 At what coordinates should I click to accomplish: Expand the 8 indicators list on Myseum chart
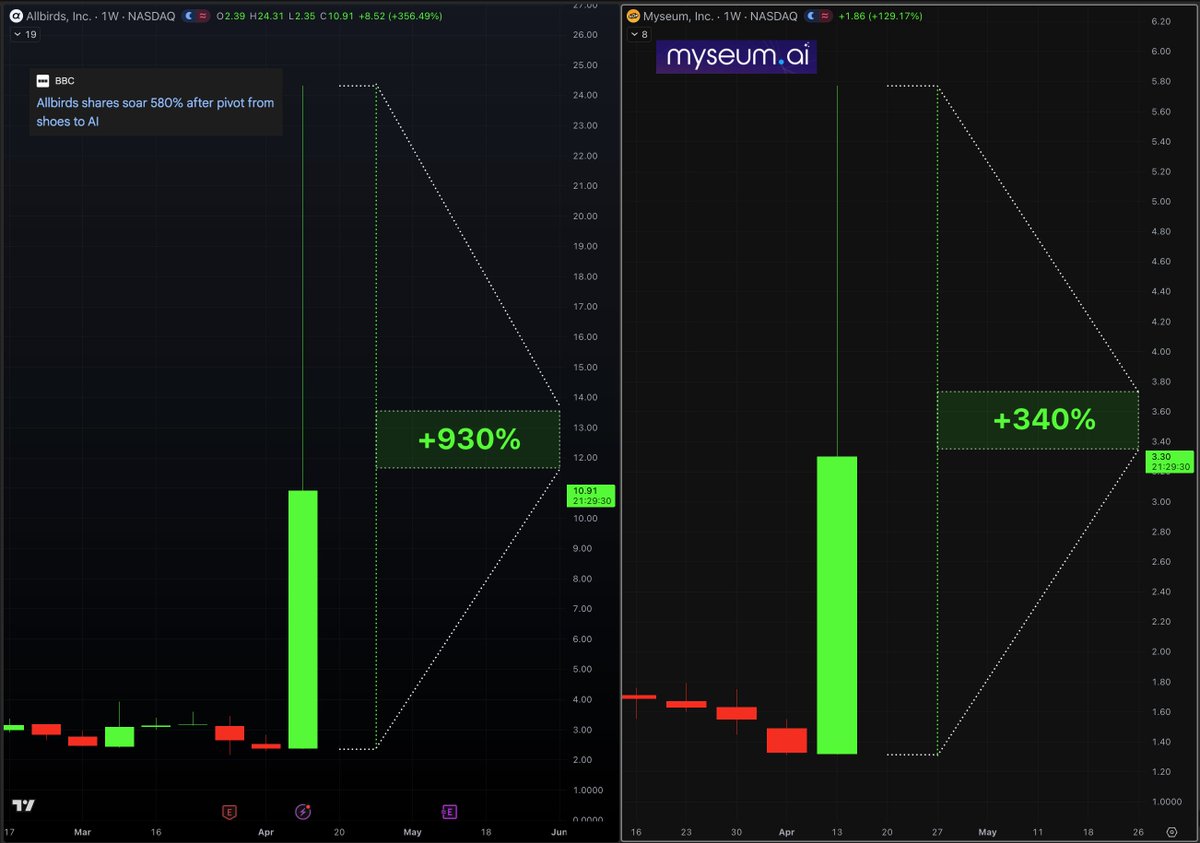point(638,34)
